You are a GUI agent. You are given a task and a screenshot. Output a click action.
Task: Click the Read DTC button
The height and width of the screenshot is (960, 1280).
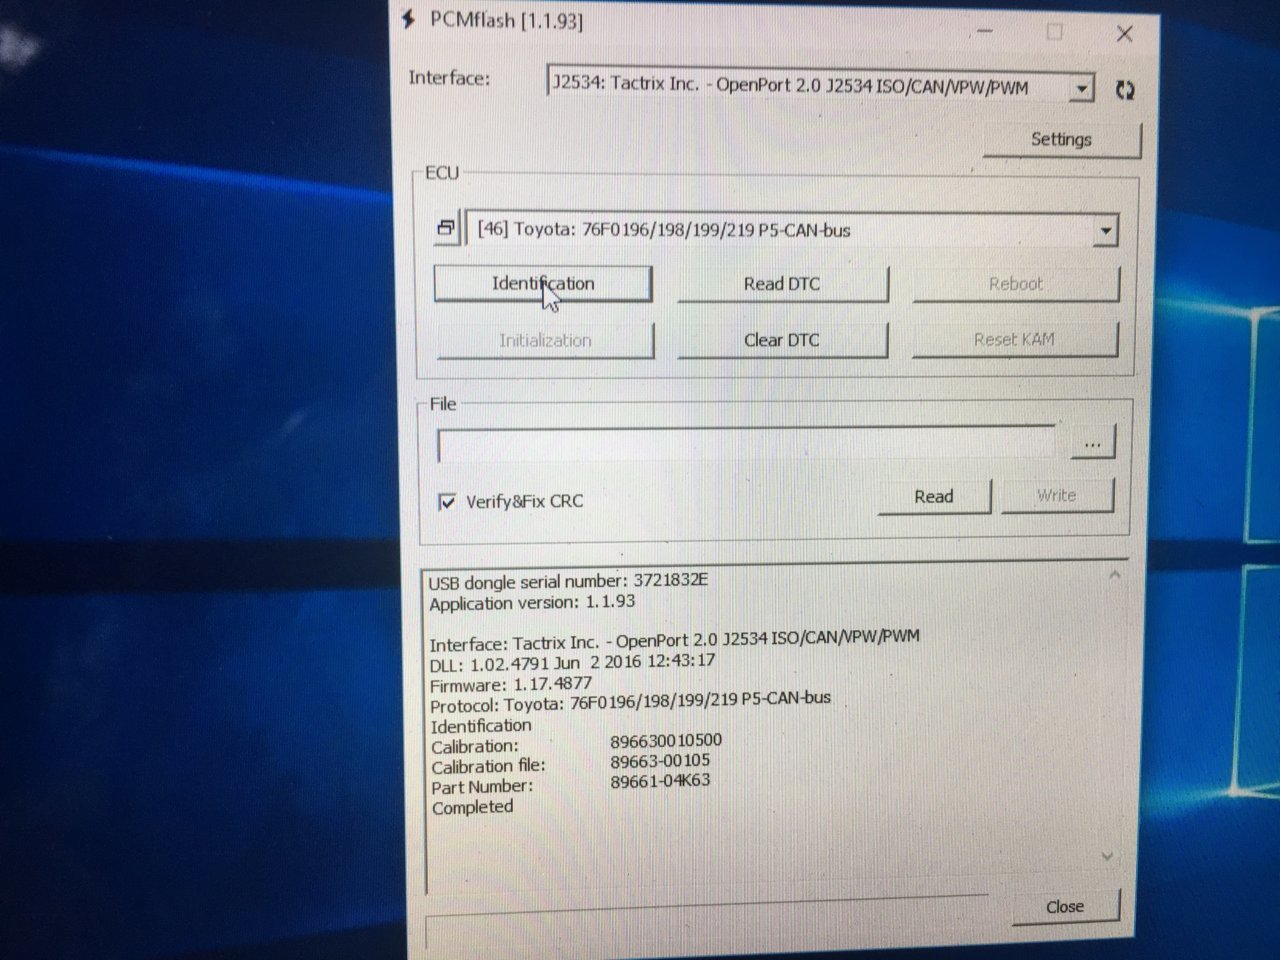pyautogui.click(x=782, y=284)
